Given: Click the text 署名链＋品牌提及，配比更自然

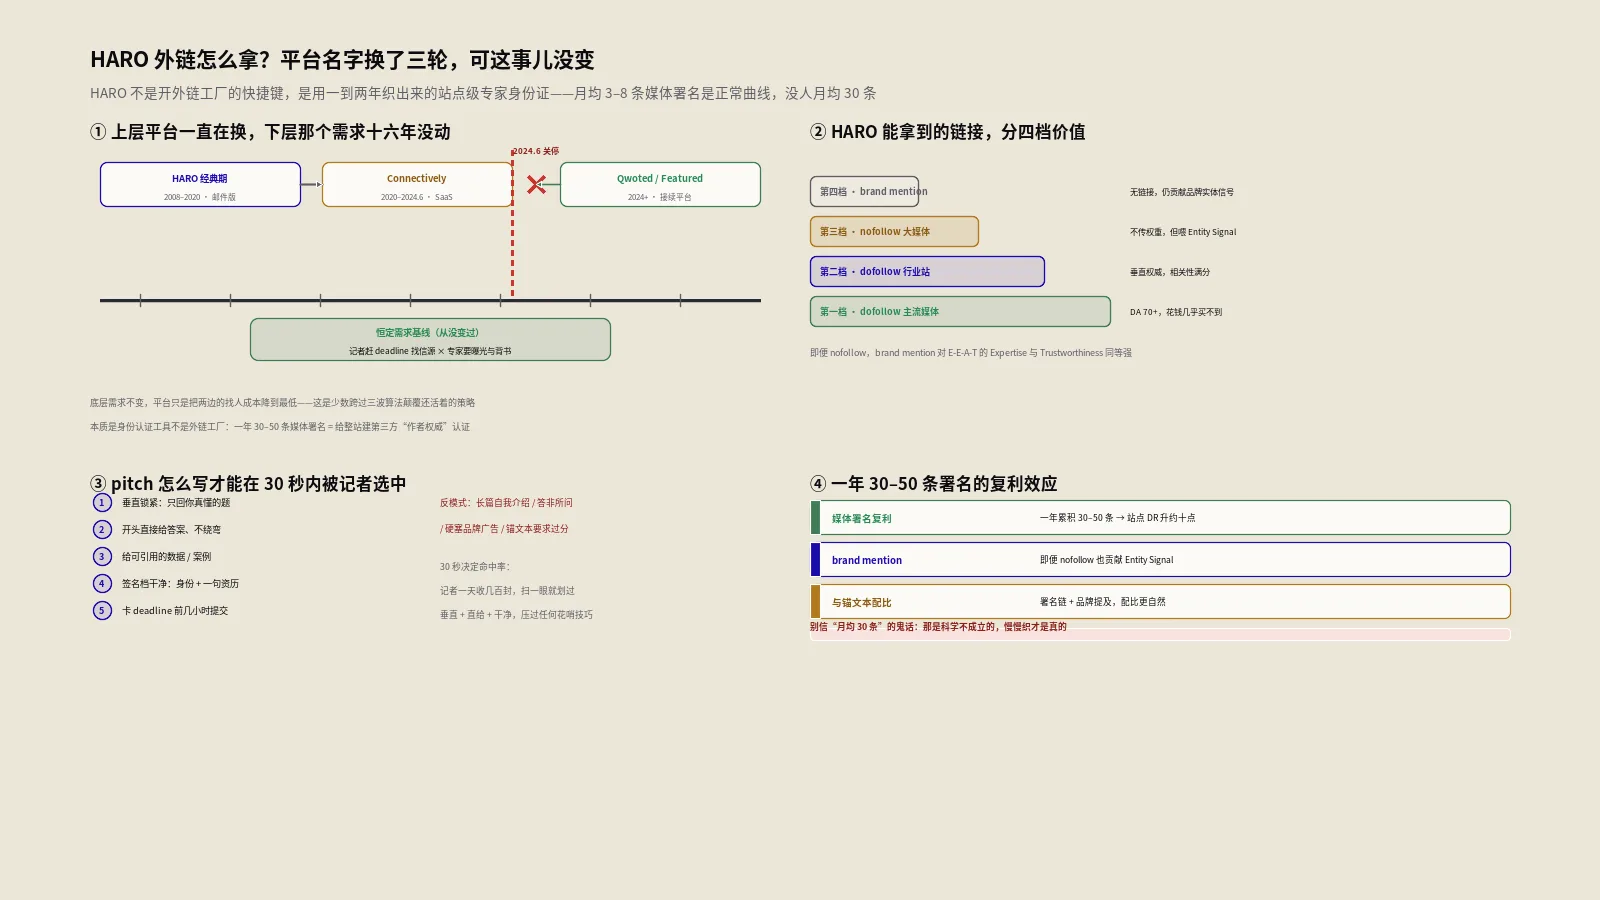Looking at the screenshot, I should 1102,602.
